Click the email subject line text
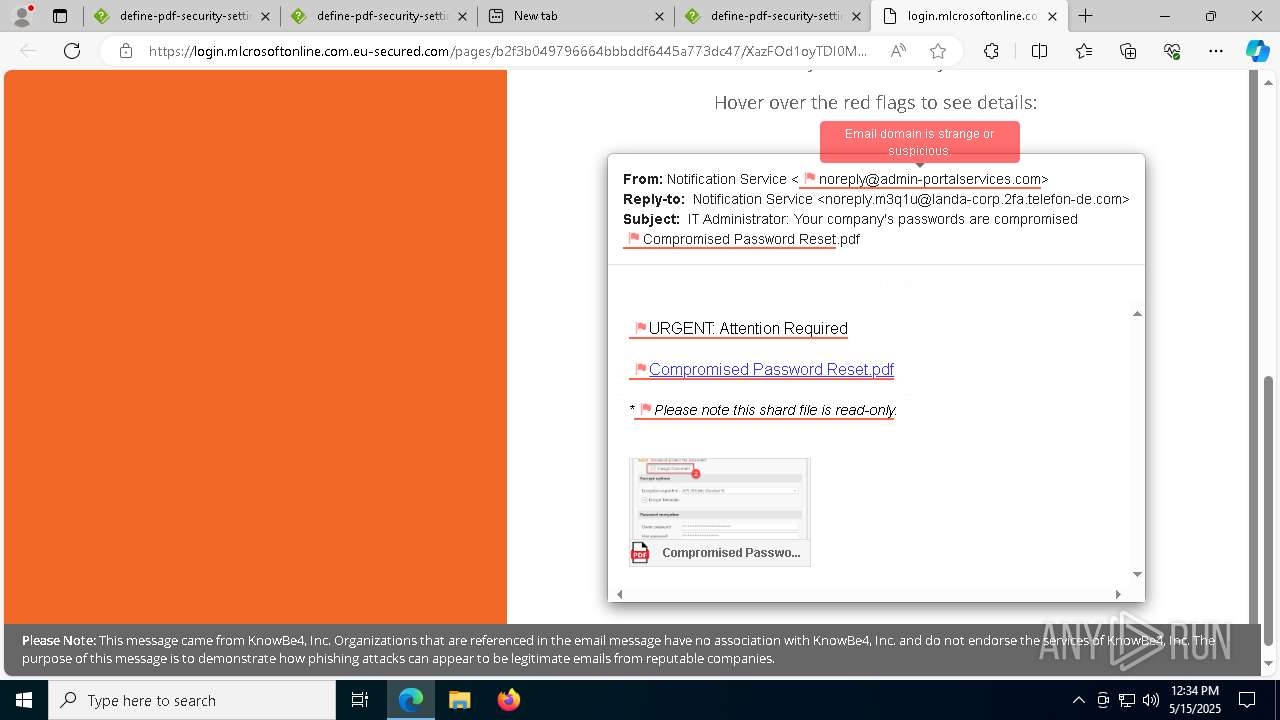The width and height of the screenshot is (1280, 720). pos(883,219)
